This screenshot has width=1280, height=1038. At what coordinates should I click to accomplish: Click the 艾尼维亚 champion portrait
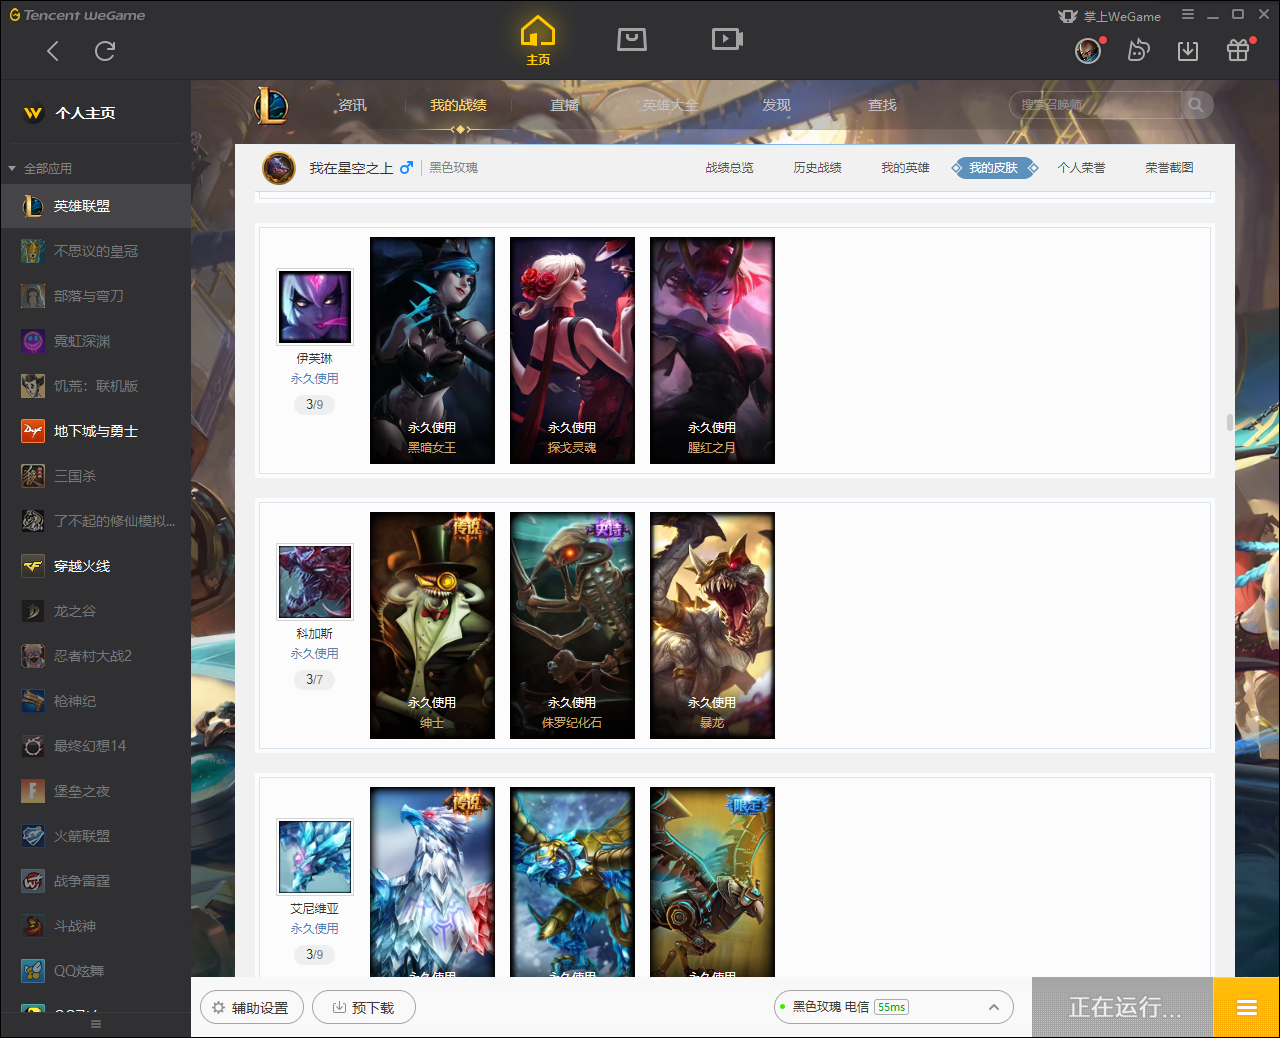tap(315, 857)
